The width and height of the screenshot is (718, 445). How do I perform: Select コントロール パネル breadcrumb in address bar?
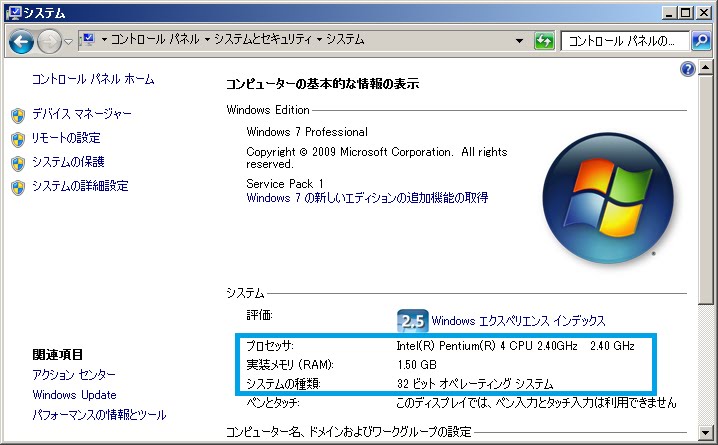click(155, 40)
